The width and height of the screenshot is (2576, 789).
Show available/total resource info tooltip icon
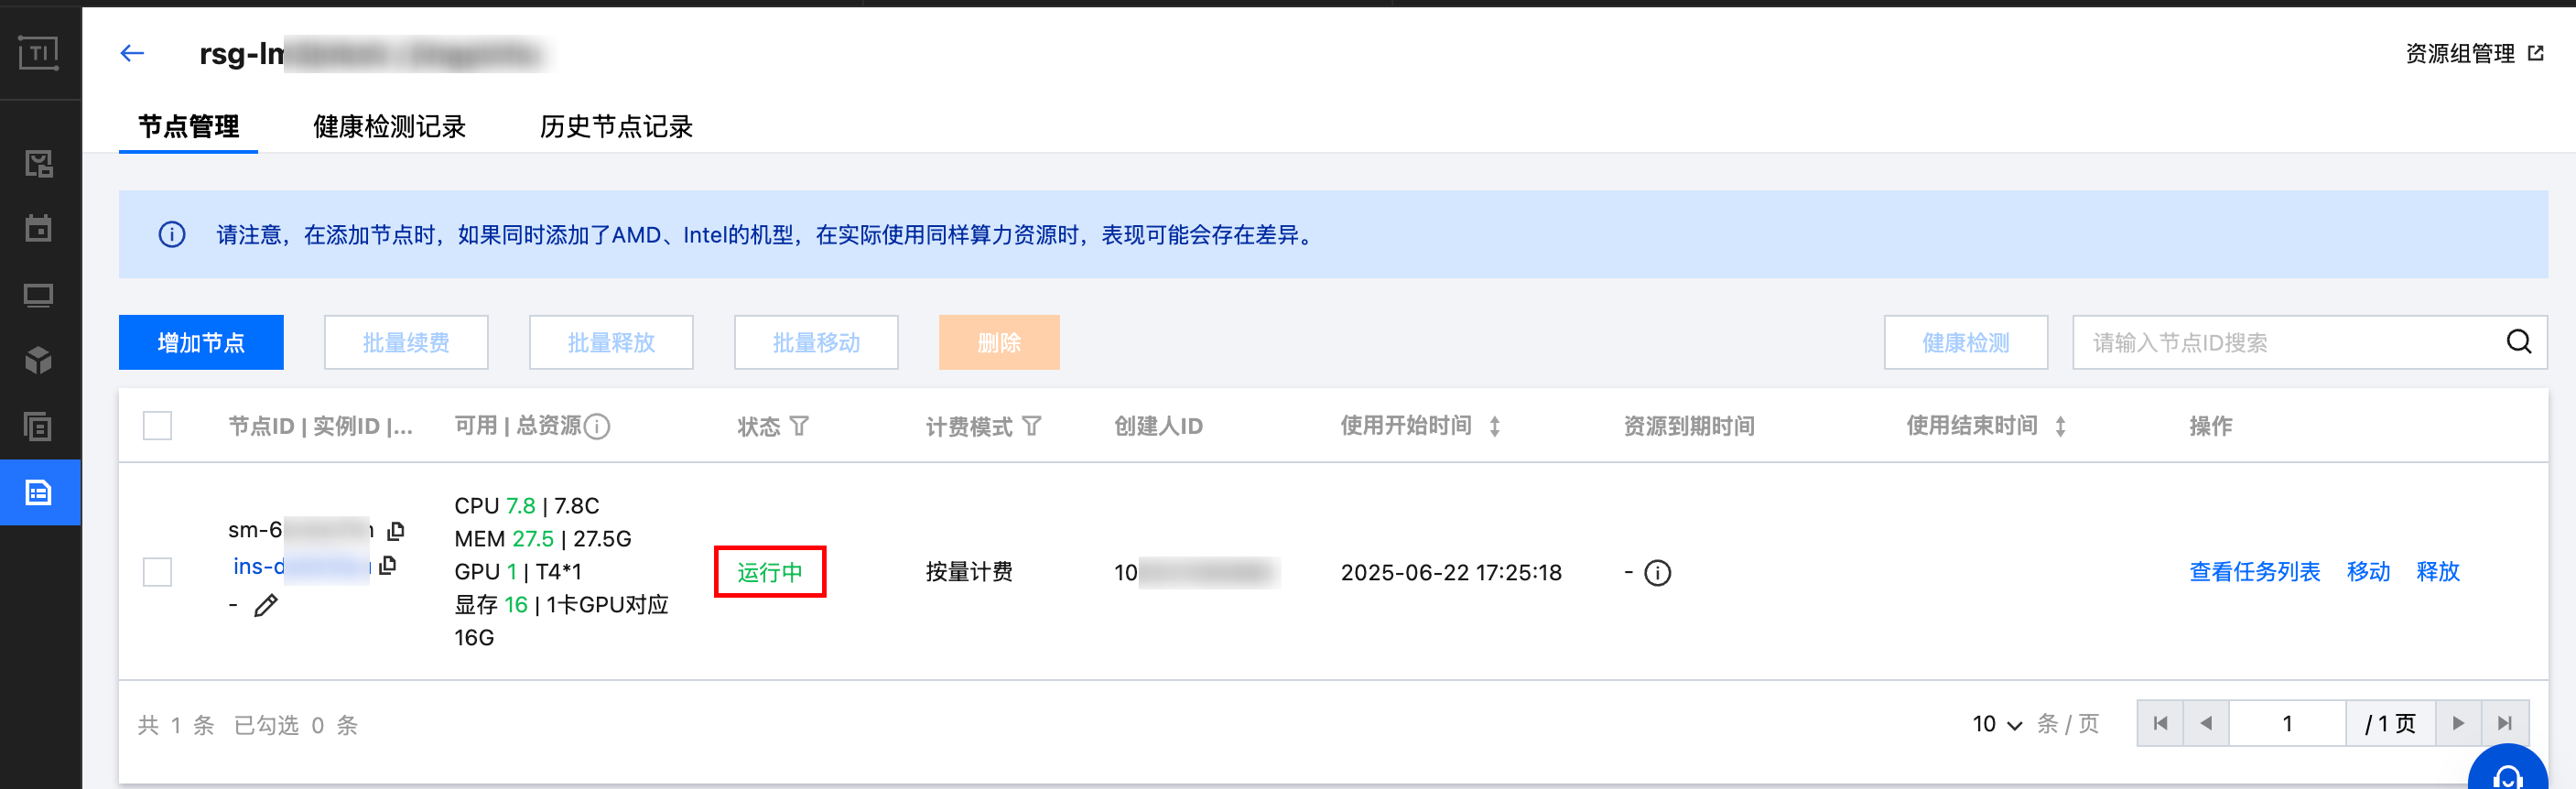tap(597, 427)
